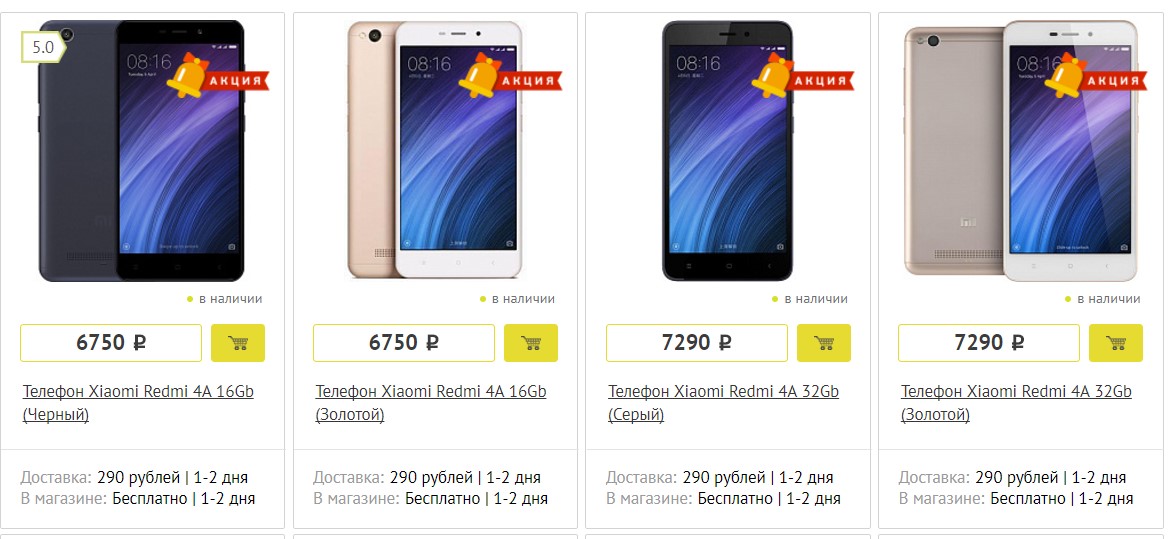The height and width of the screenshot is (539, 1175).
Task: Add gold Redmi 4A 16Gb to cart
Action: [x=531, y=343]
